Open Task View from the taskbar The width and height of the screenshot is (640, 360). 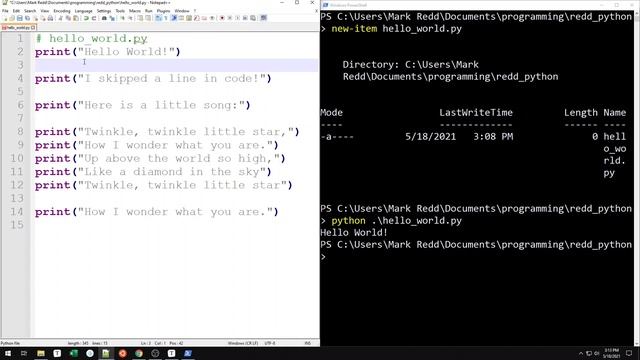point(24,353)
